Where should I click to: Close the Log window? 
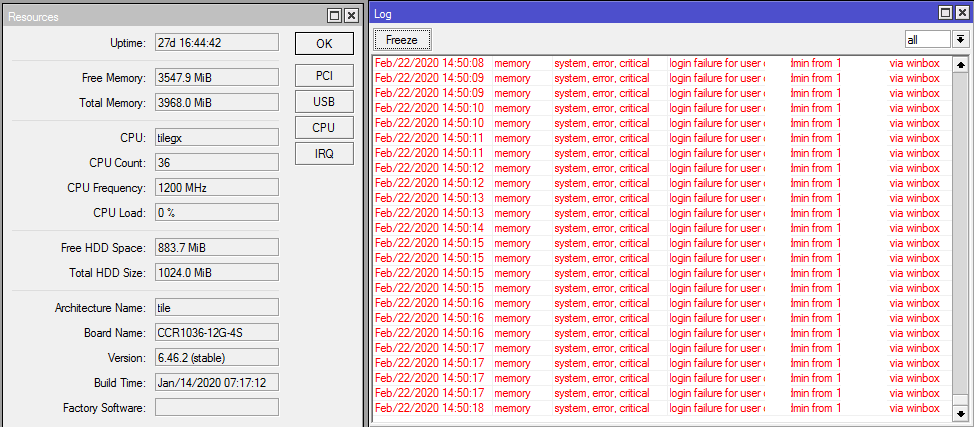(962, 12)
